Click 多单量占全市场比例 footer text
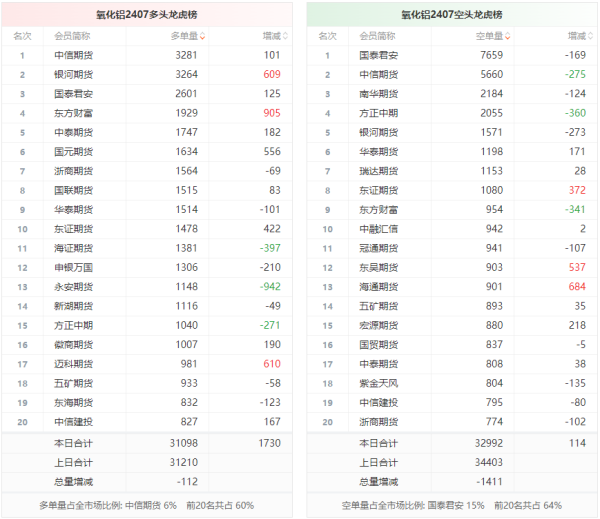 147,506
